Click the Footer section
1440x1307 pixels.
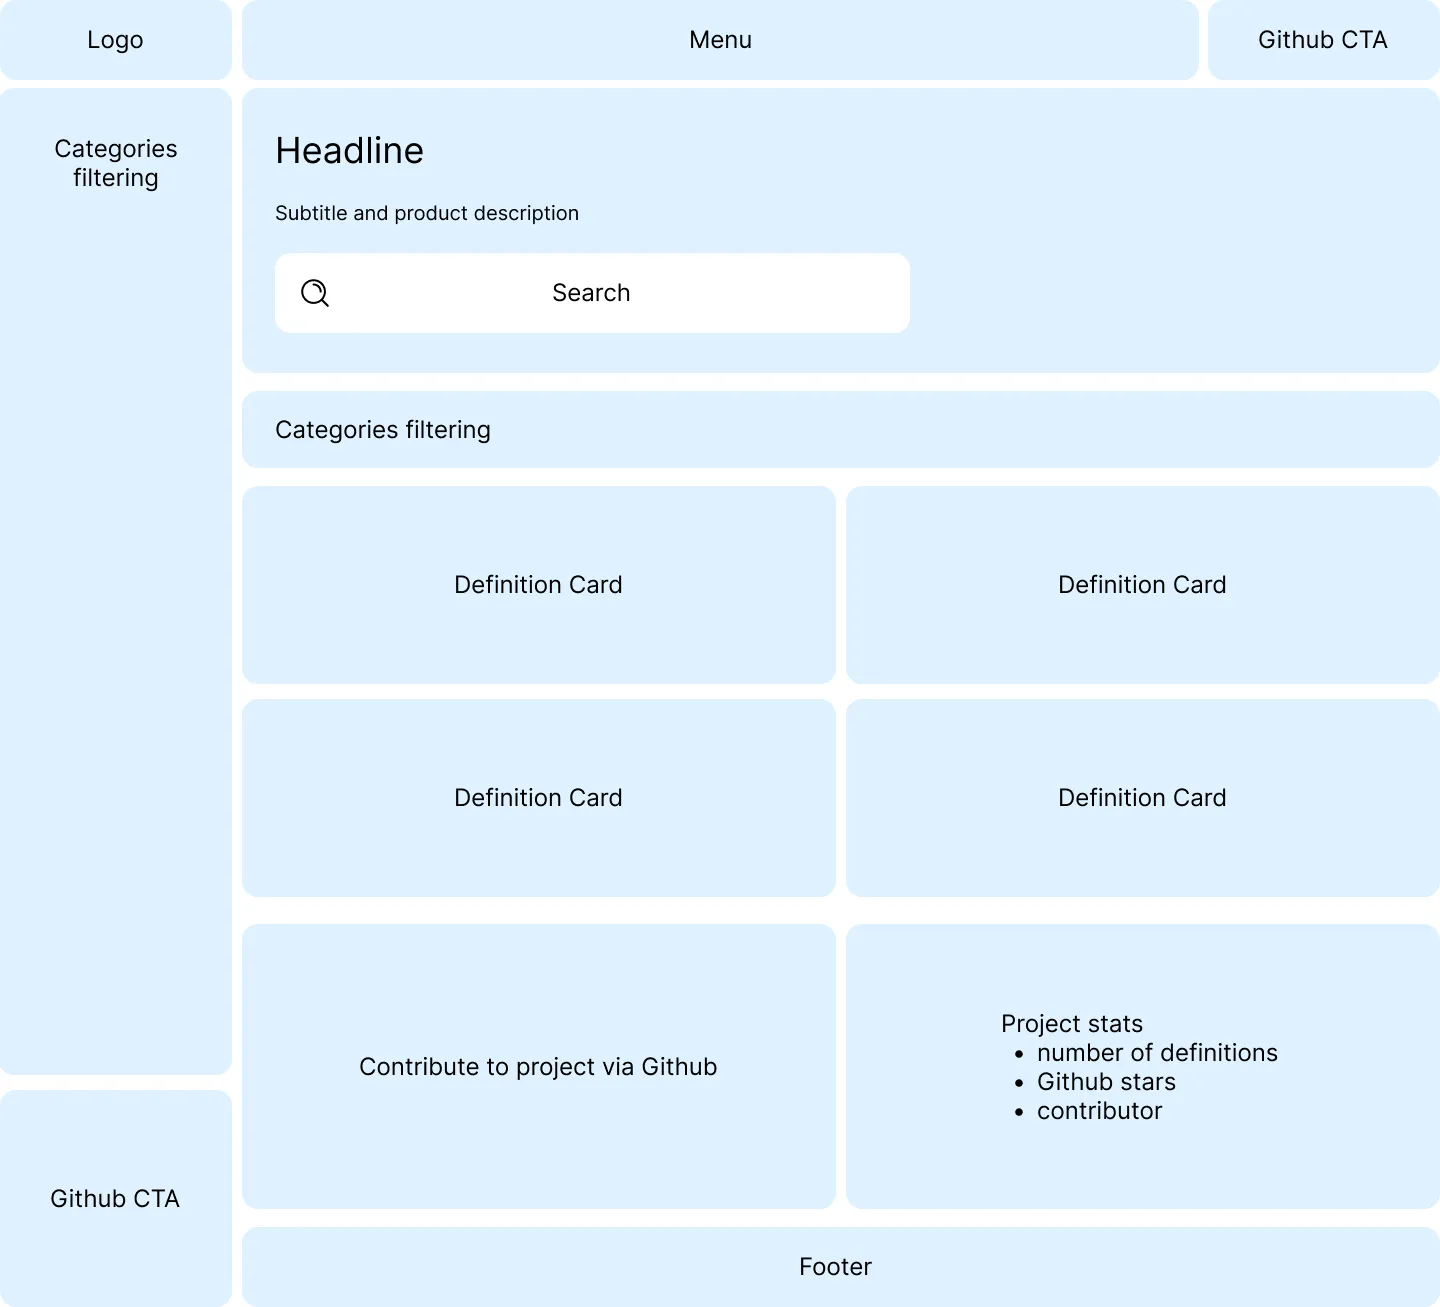835,1267
